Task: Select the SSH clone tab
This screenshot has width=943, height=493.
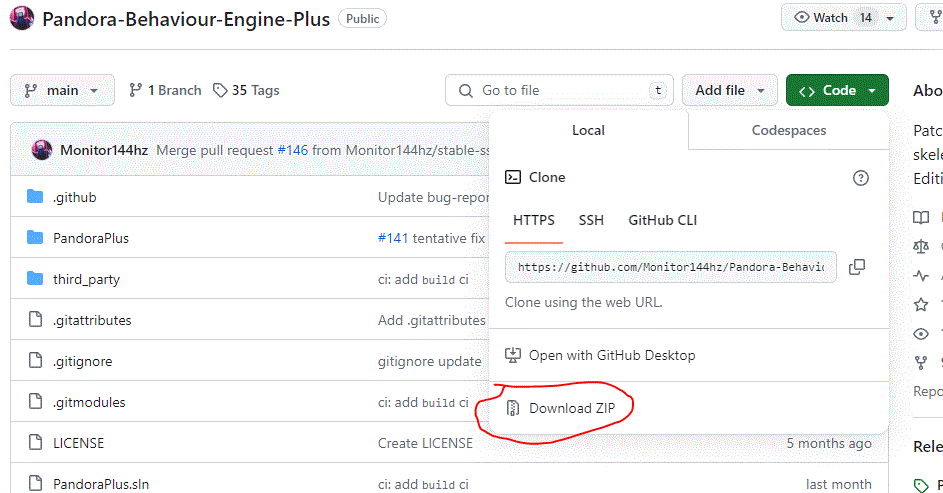Action: [591, 220]
